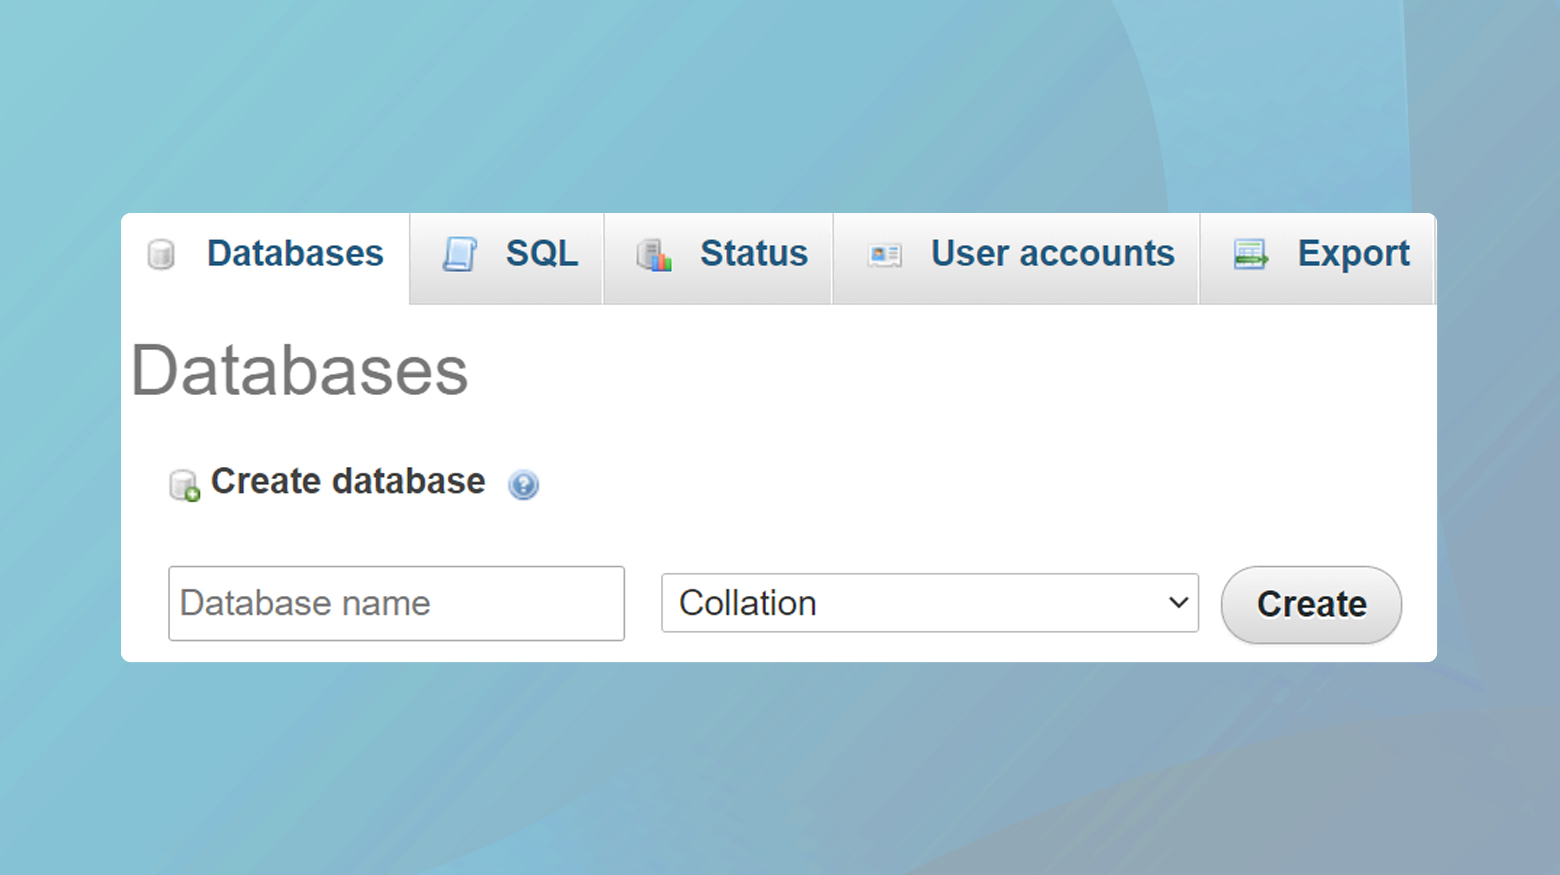
Task: Click the User accounts ID card icon
Action: point(885,256)
